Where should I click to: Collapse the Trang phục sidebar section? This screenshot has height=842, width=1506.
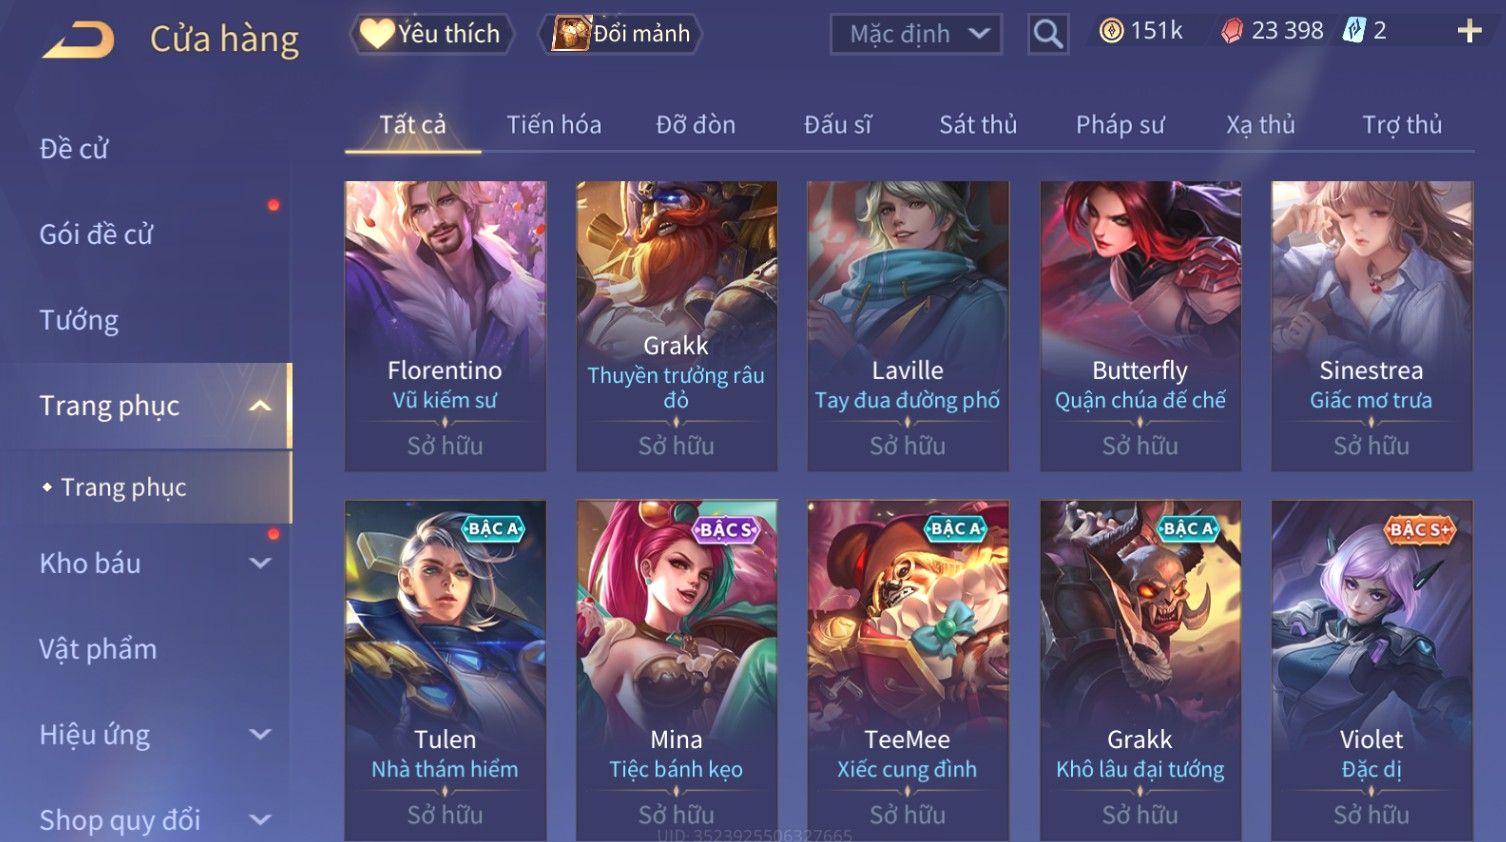click(260, 406)
